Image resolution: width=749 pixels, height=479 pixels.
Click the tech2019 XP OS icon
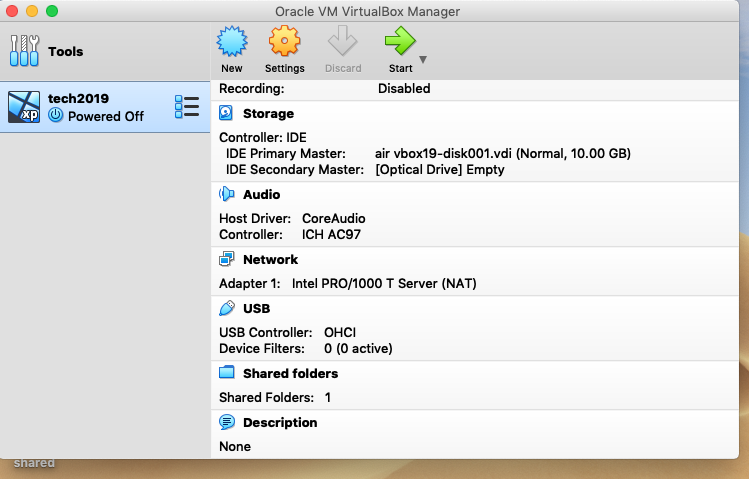click(24, 107)
